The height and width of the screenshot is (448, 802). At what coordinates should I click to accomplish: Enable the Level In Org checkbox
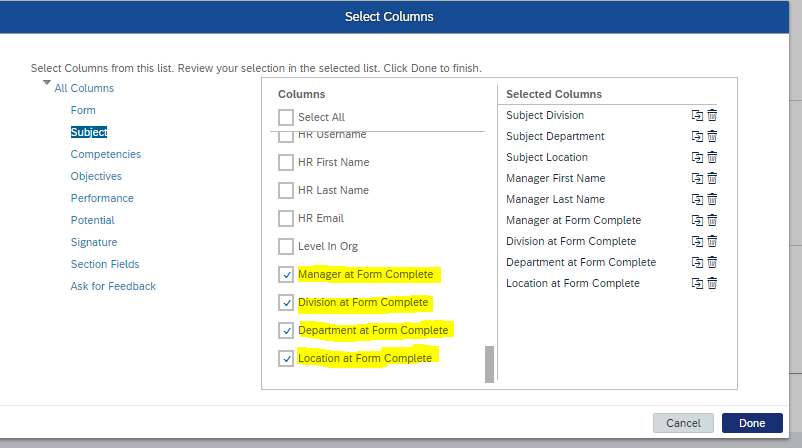coord(286,246)
